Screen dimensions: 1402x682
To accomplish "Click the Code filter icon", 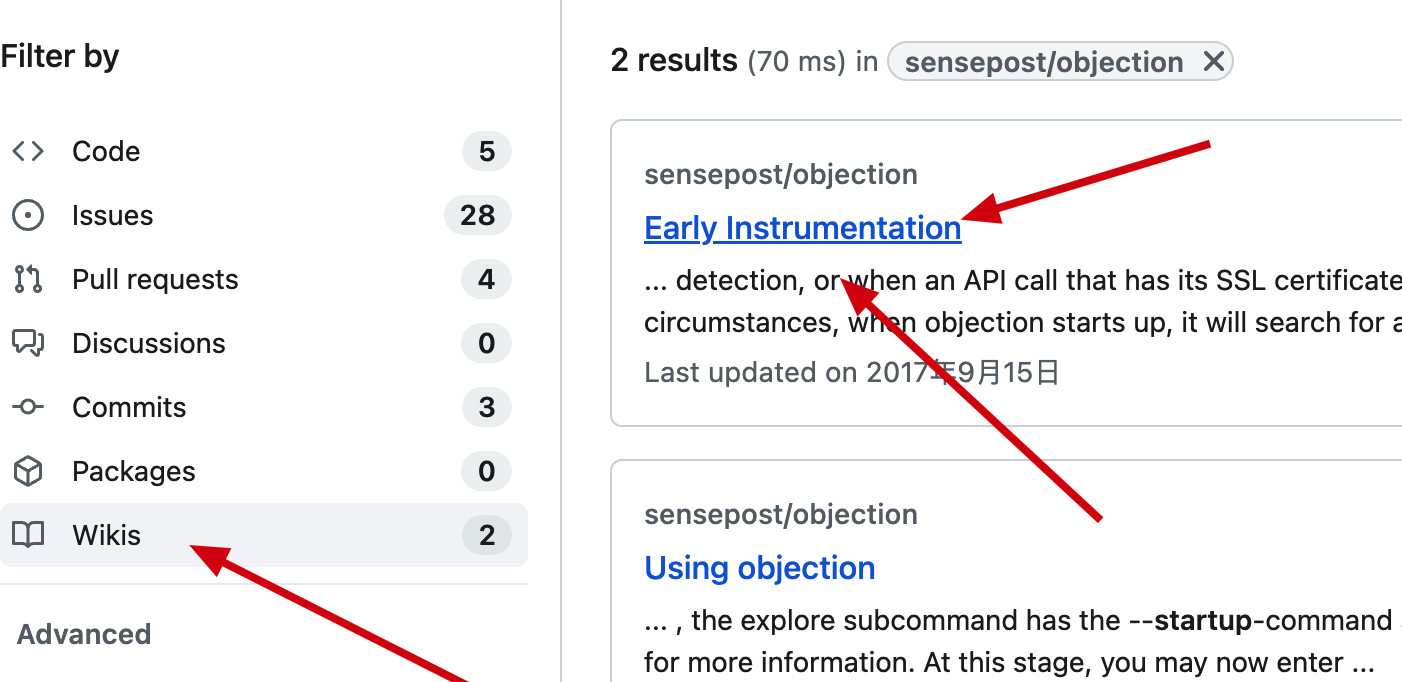I will [28, 151].
